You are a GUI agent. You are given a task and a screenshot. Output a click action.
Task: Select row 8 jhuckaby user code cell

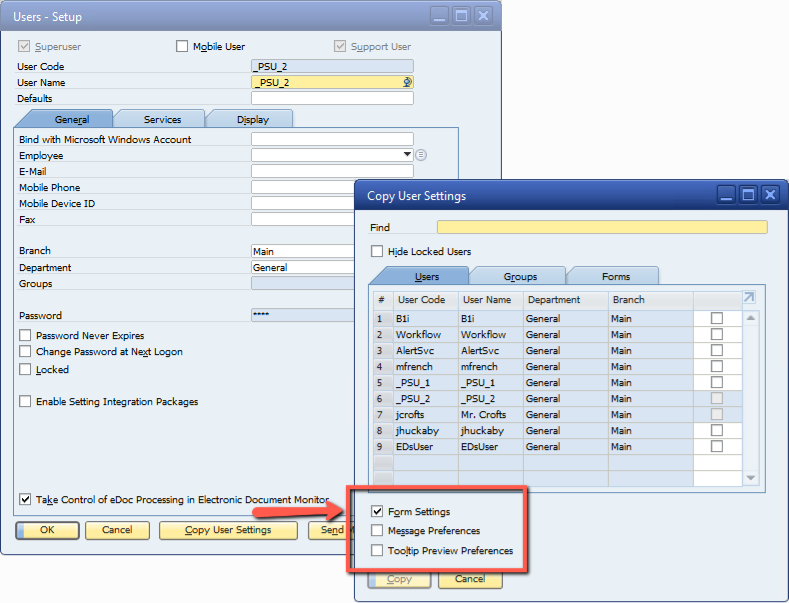[426, 431]
